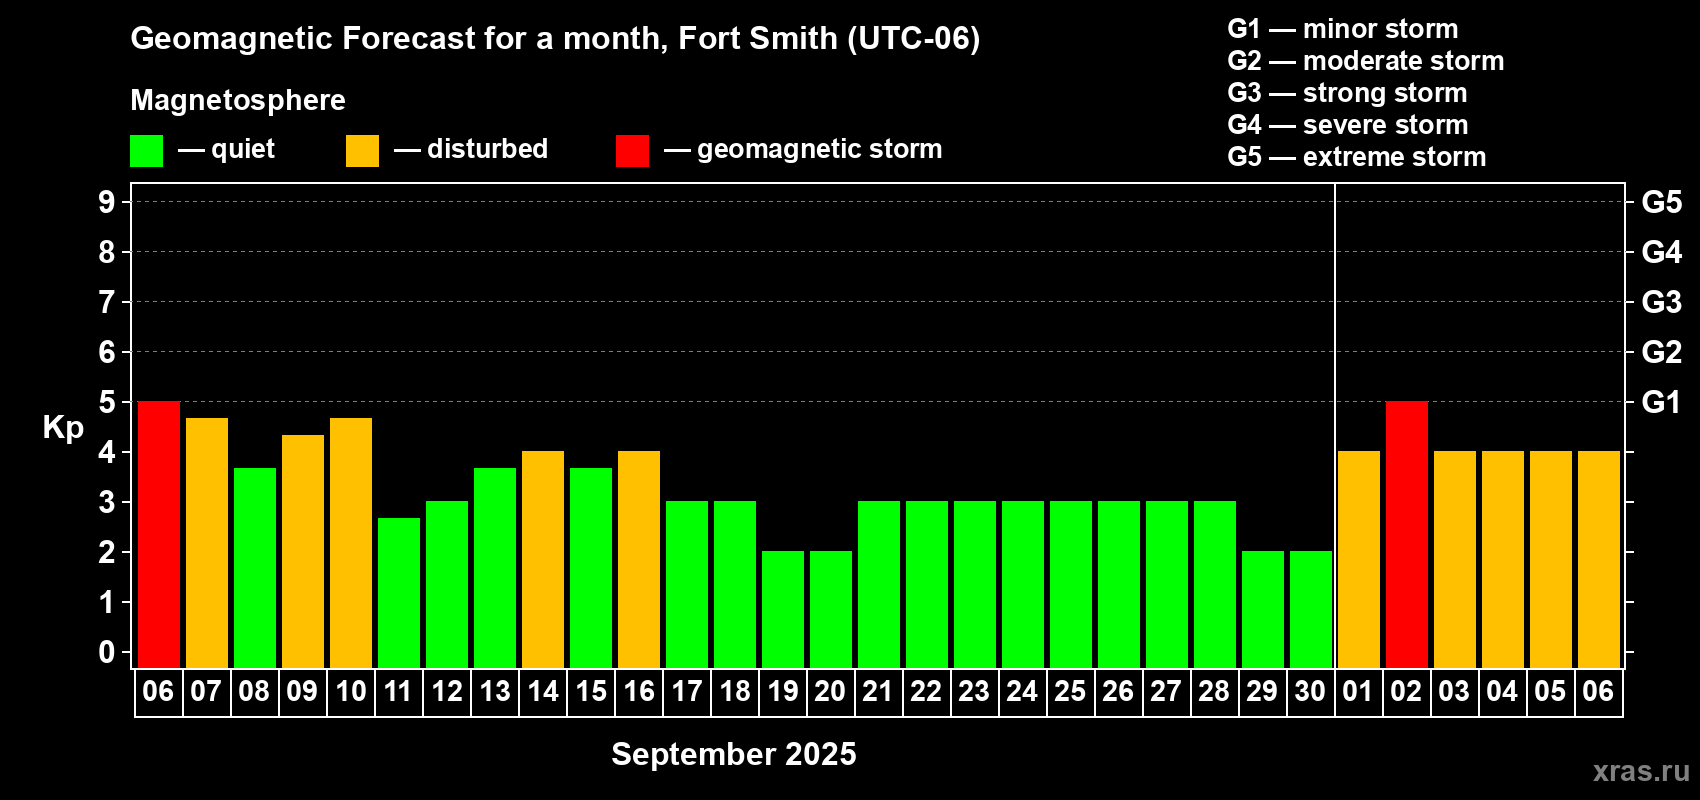
Task: Select the green bar above date 12
Action: (x=447, y=585)
